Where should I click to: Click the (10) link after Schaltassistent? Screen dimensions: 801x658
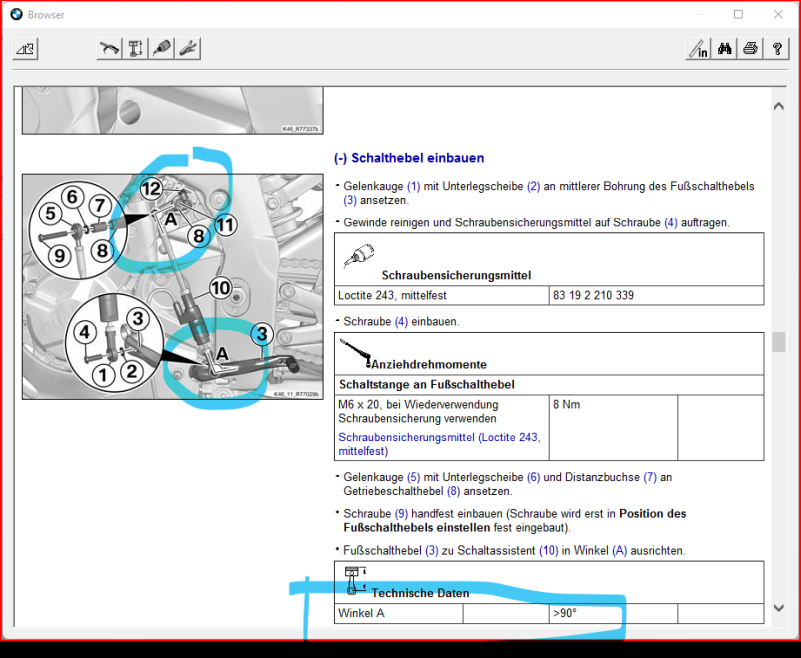tap(548, 551)
